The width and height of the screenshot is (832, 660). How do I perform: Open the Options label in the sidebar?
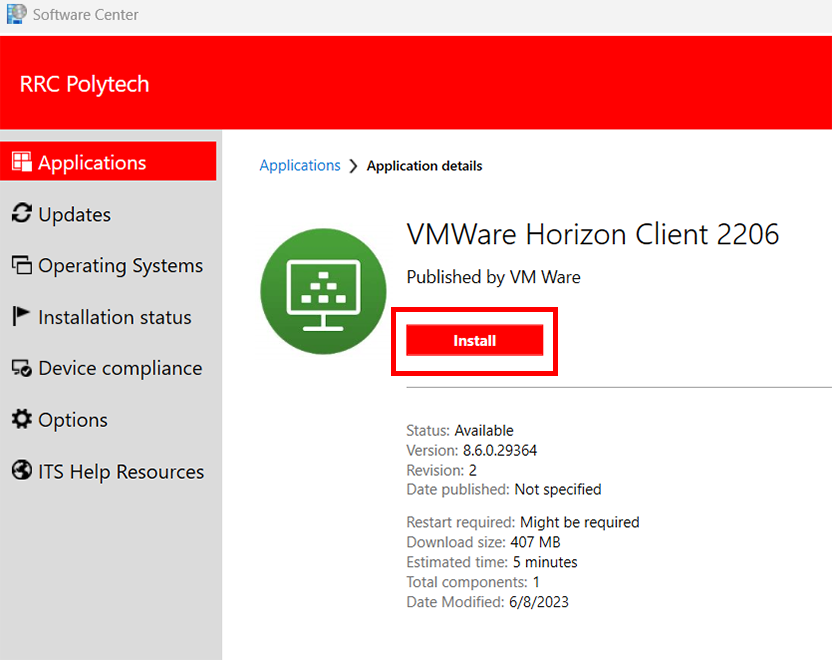tap(73, 420)
